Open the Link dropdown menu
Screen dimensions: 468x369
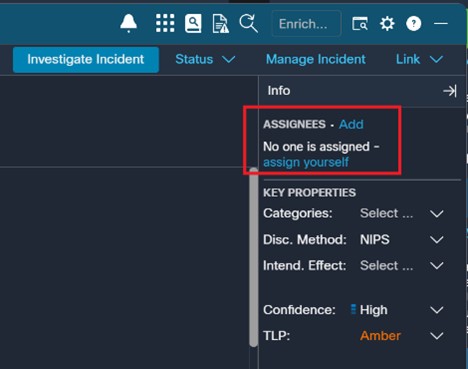pyautogui.click(x=419, y=59)
